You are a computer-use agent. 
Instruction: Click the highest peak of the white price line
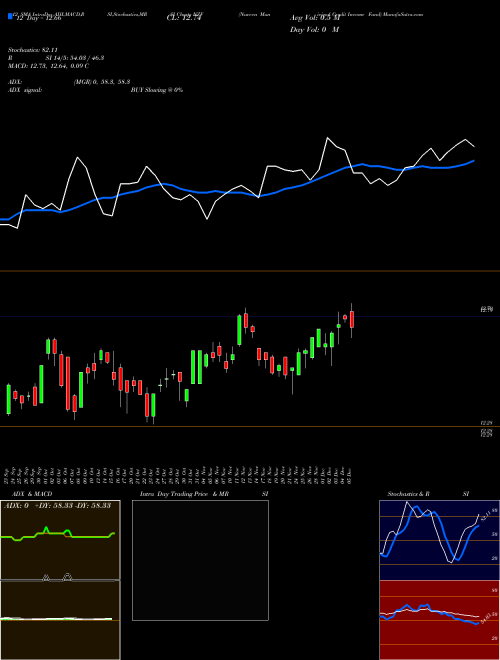[327, 138]
